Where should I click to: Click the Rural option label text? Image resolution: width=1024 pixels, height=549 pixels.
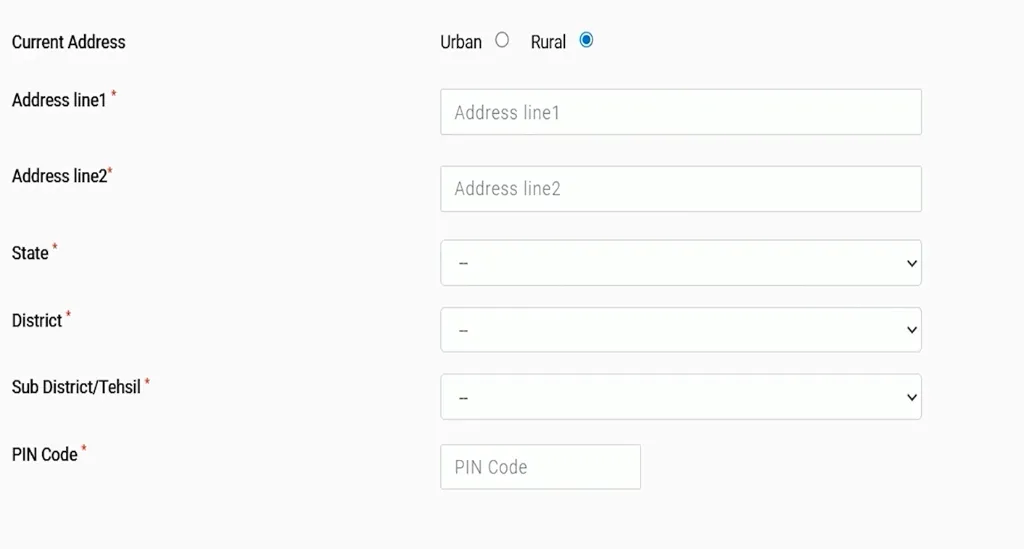click(x=548, y=42)
